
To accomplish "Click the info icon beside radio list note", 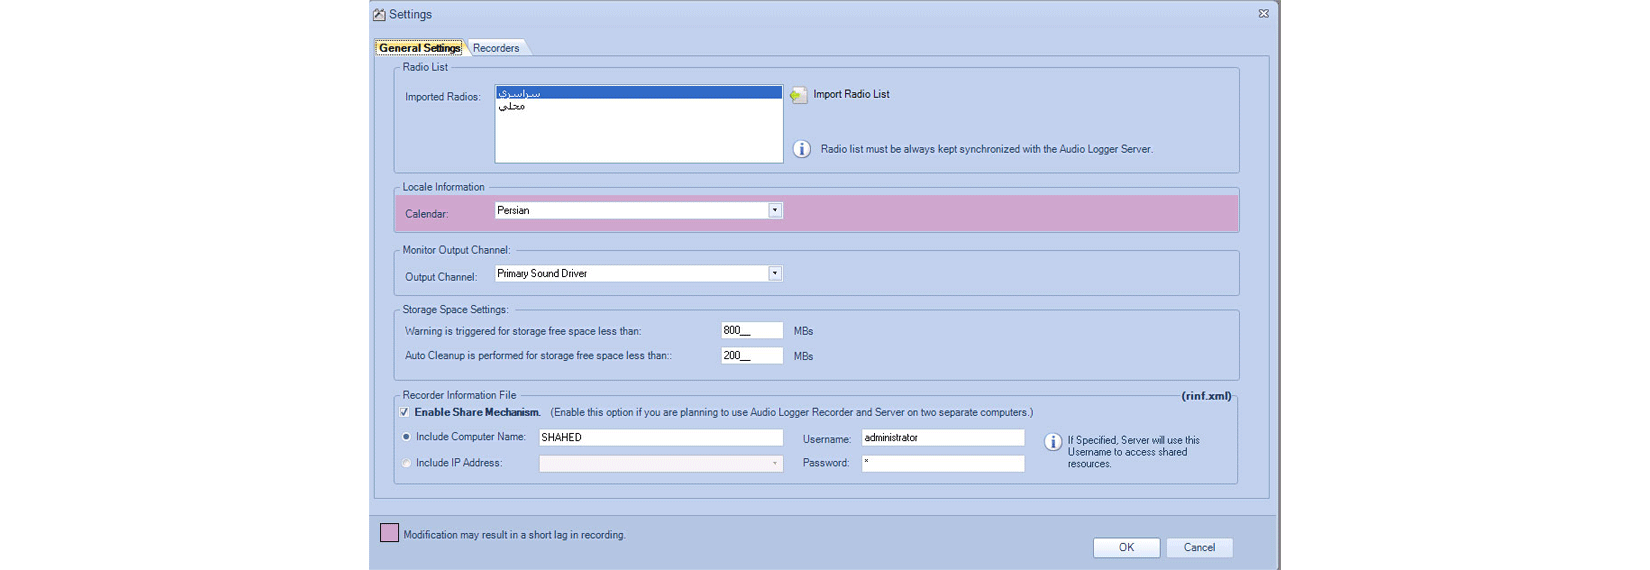I will point(802,149).
